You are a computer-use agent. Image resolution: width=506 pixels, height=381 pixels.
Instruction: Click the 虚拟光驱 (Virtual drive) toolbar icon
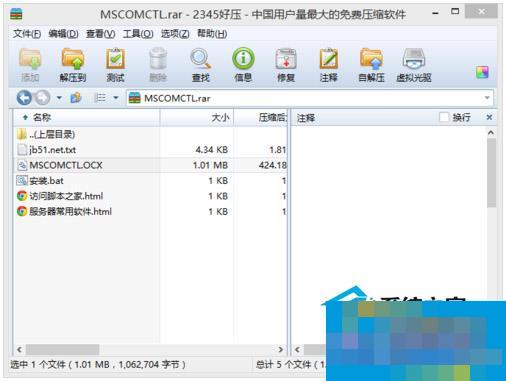coord(414,65)
